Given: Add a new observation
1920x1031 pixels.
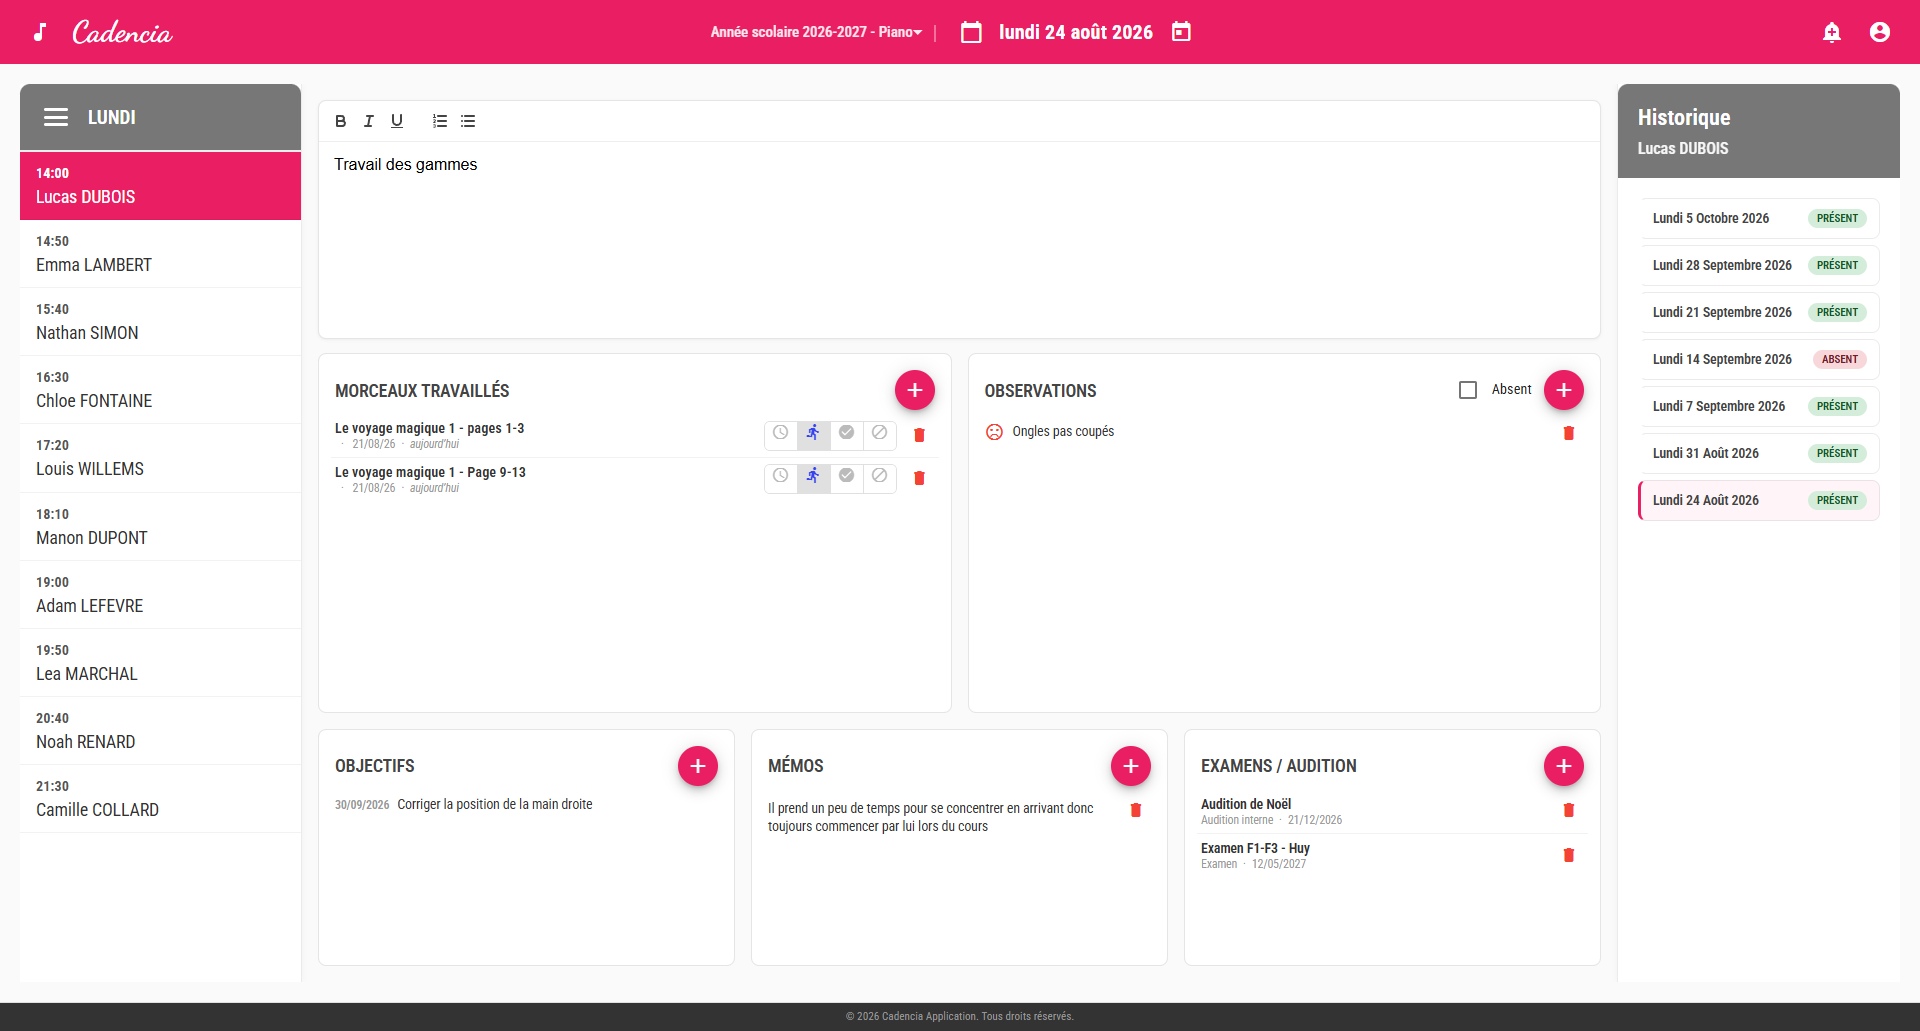Looking at the screenshot, I should point(1564,390).
